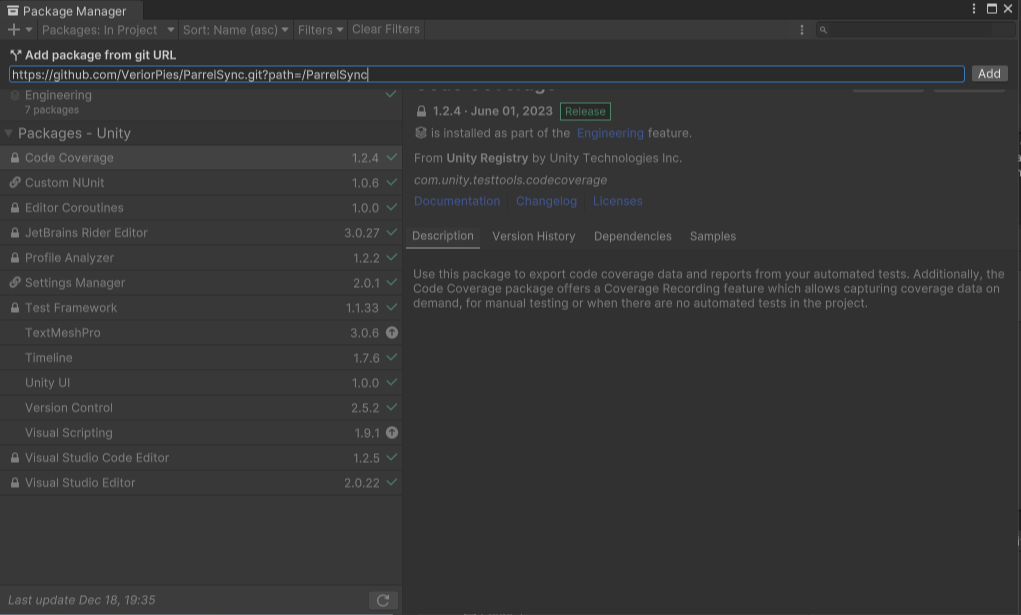1021x615 pixels.
Task: Click TextMeshPro update available icon
Action: point(391,332)
